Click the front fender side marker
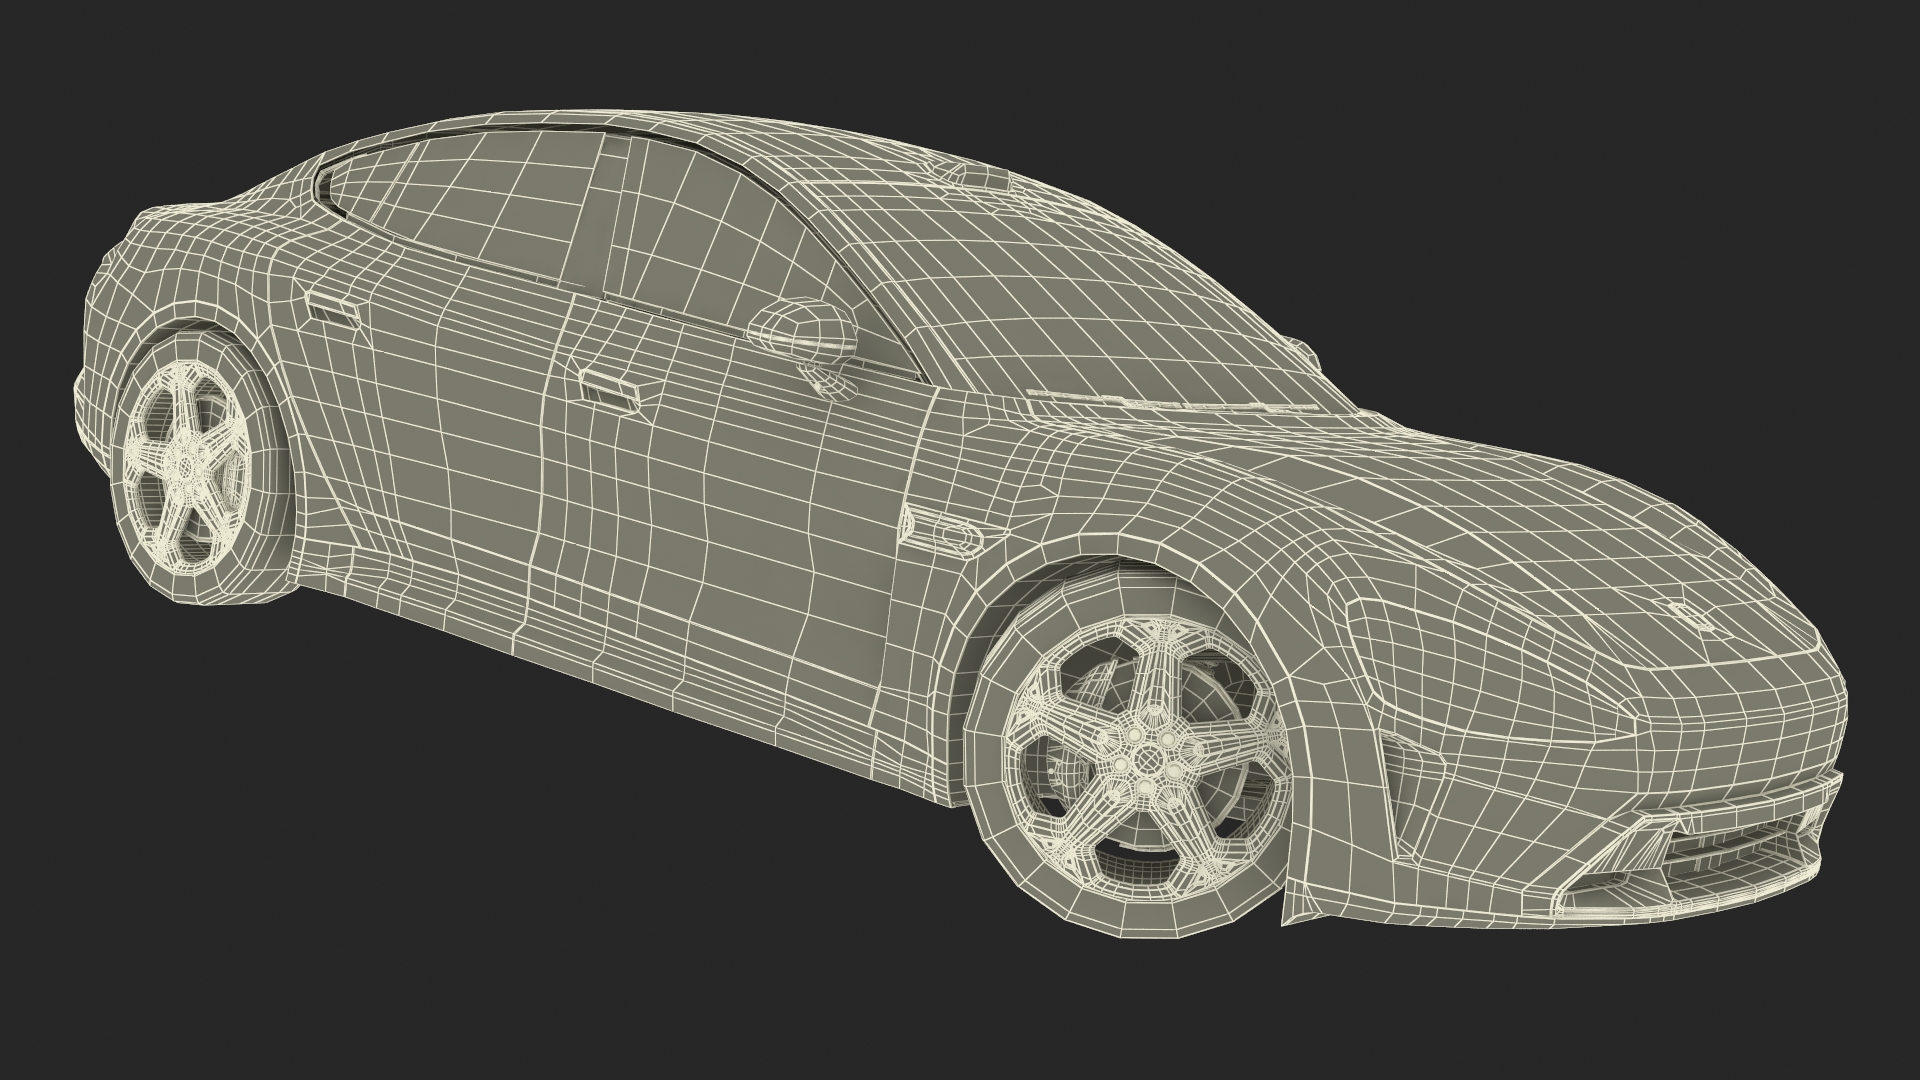This screenshot has width=1920, height=1080. [x=943, y=532]
